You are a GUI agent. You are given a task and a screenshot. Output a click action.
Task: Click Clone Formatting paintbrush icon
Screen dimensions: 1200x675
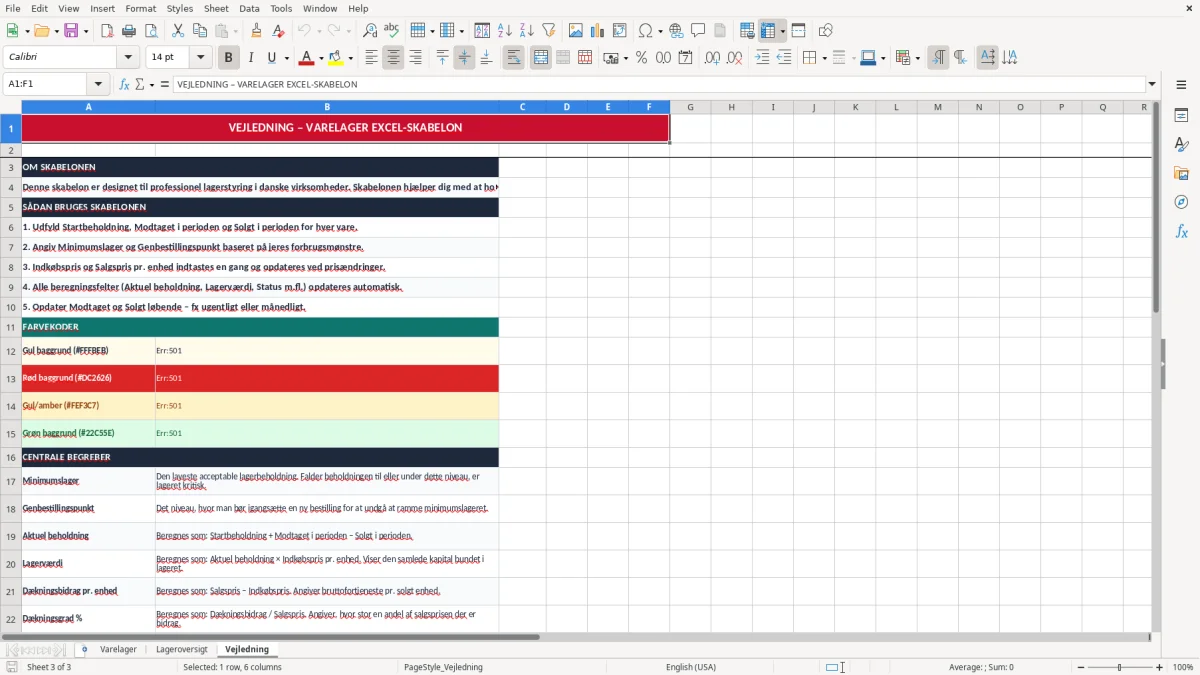pyautogui.click(x=256, y=31)
